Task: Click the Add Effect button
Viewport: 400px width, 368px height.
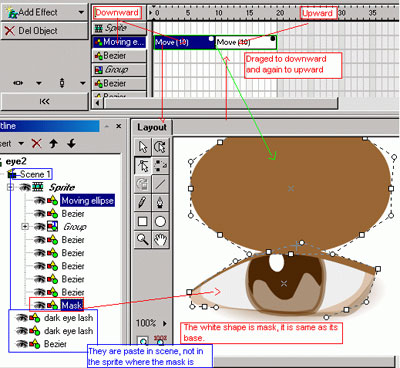Action: coord(45,13)
